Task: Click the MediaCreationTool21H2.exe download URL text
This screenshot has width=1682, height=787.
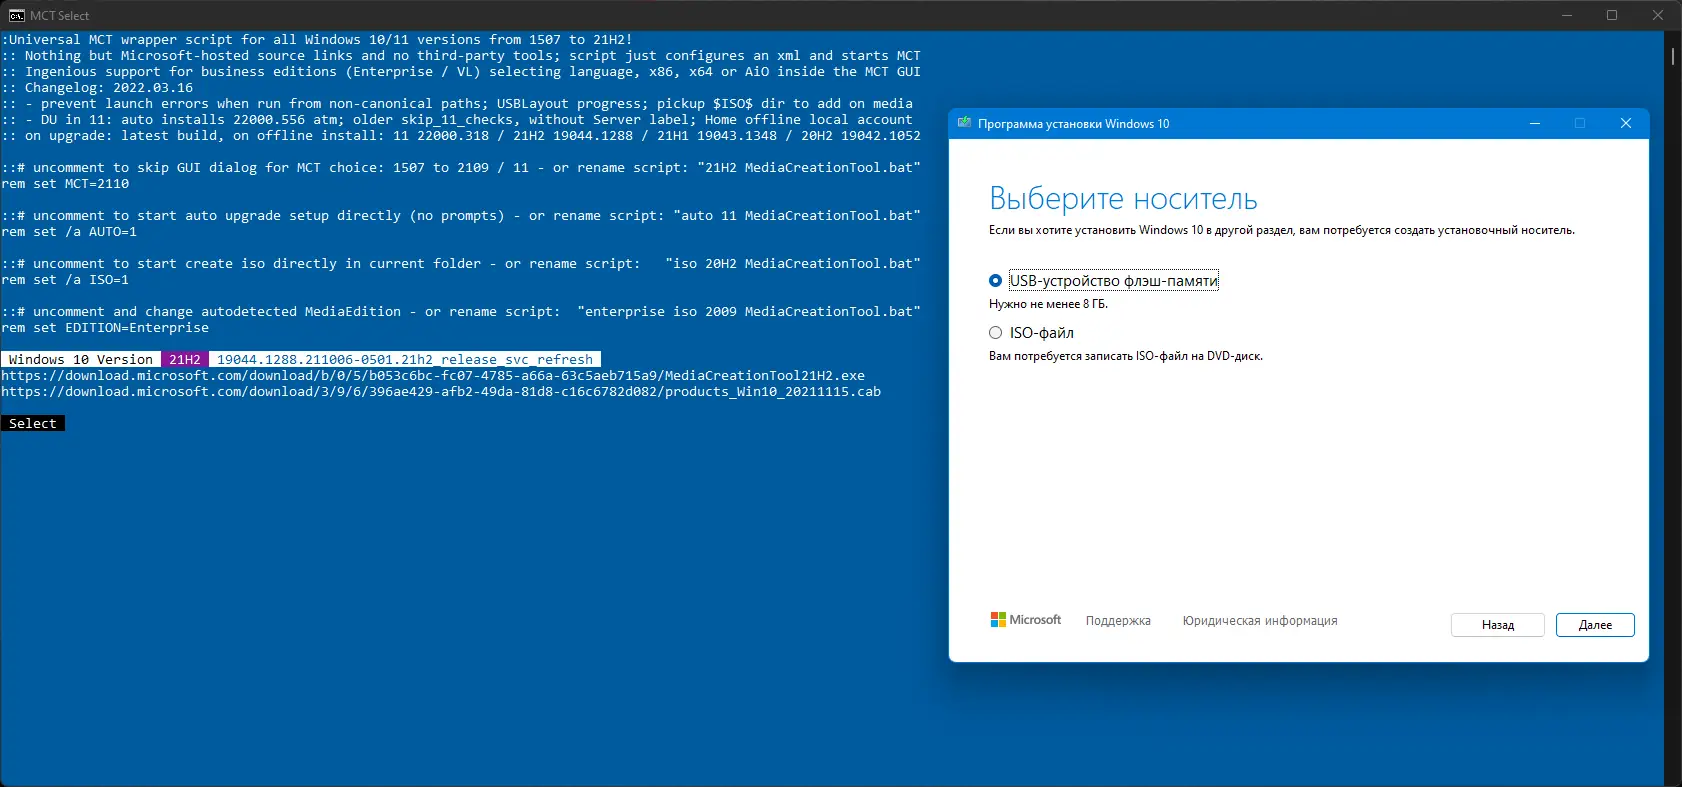Action: (433, 376)
